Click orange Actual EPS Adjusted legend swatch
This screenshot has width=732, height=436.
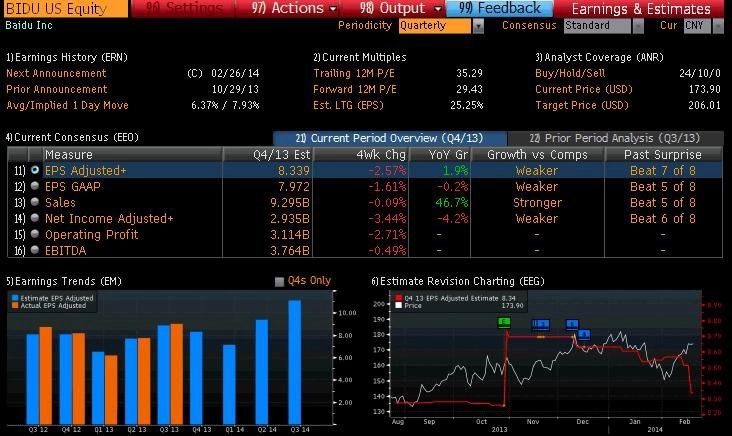tap(15, 305)
